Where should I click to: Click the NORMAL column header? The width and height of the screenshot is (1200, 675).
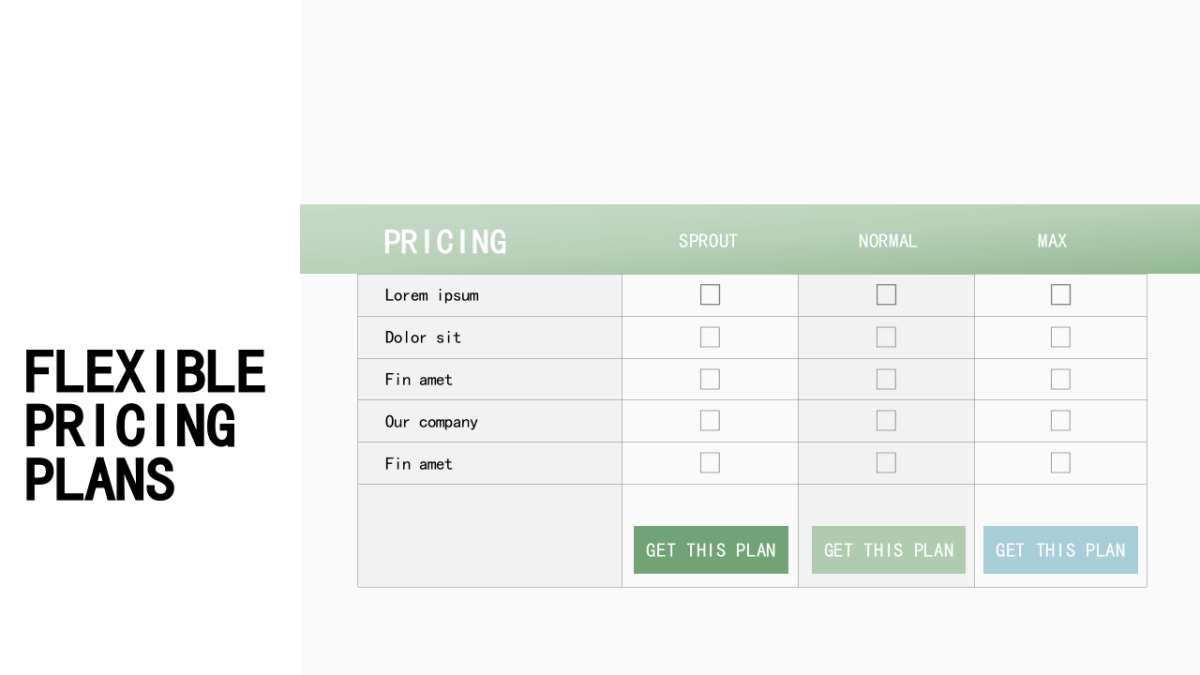coord(887,241)
